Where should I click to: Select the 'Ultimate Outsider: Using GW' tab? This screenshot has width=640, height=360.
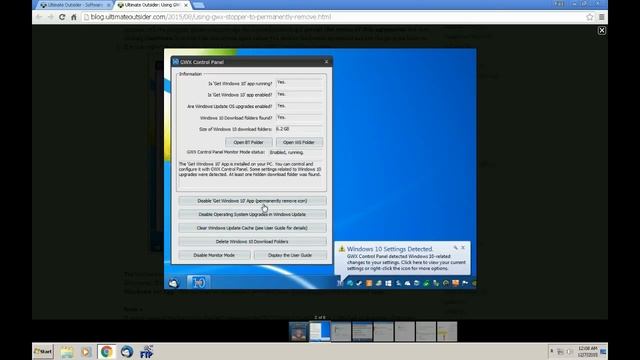click(x=152, y=5)
